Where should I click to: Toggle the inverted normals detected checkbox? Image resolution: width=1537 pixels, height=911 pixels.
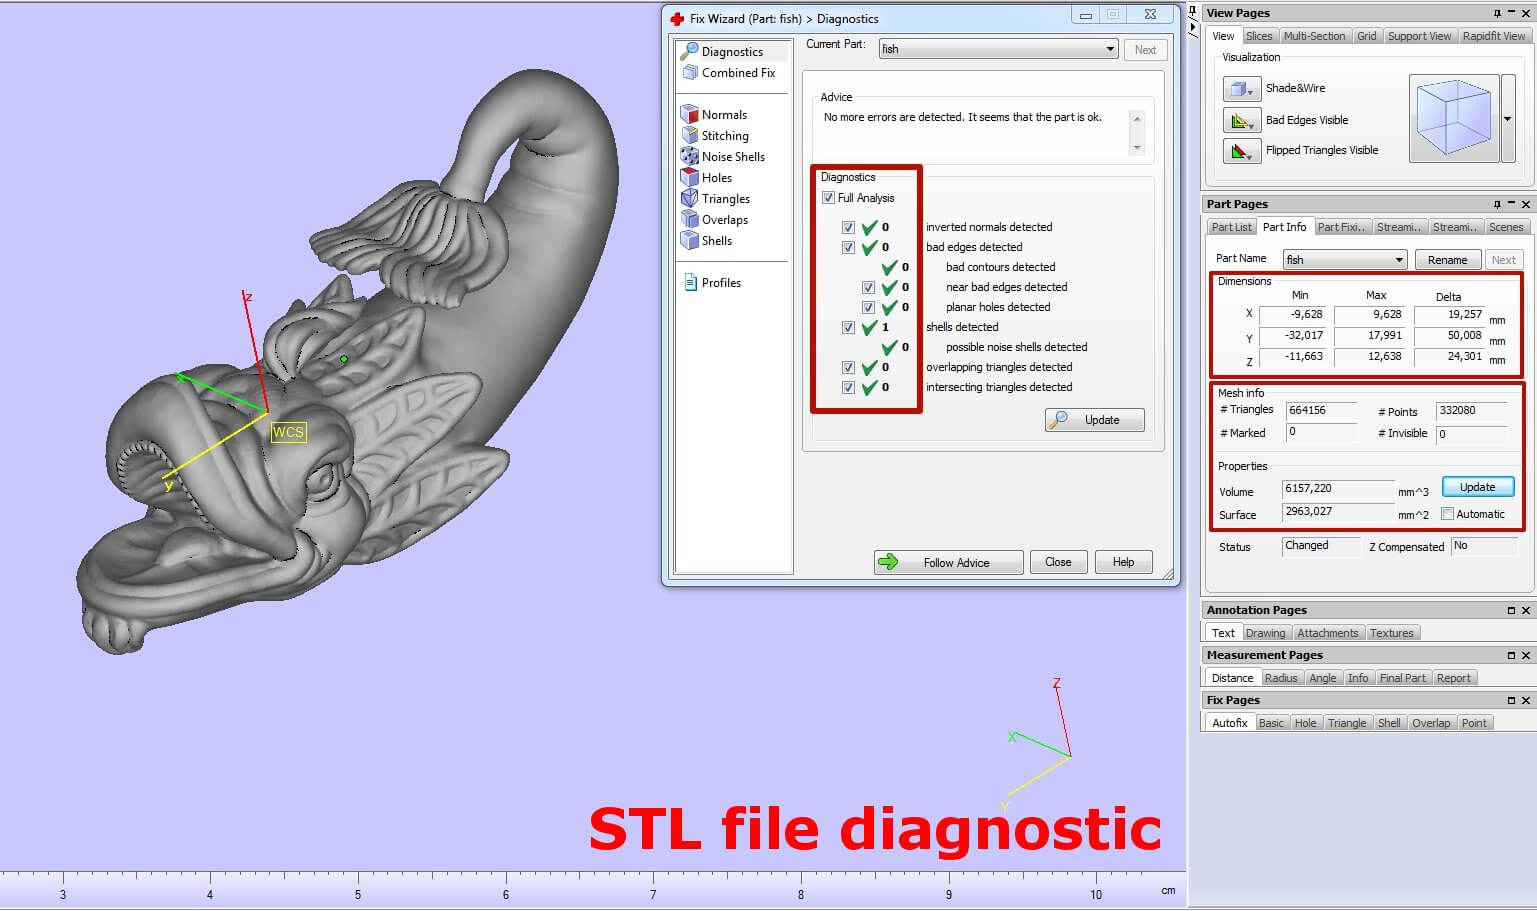(x=848, y=227)
